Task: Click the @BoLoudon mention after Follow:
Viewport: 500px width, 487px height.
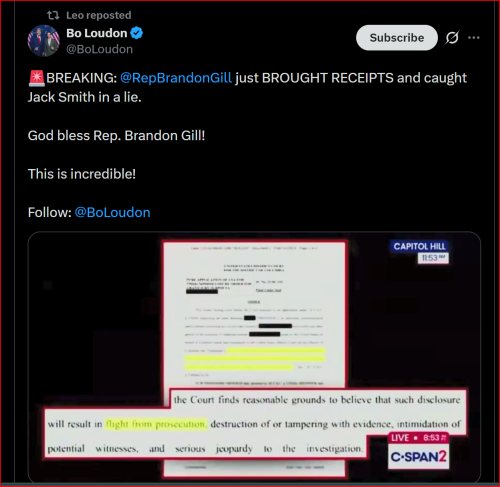Action: point(112,212)
